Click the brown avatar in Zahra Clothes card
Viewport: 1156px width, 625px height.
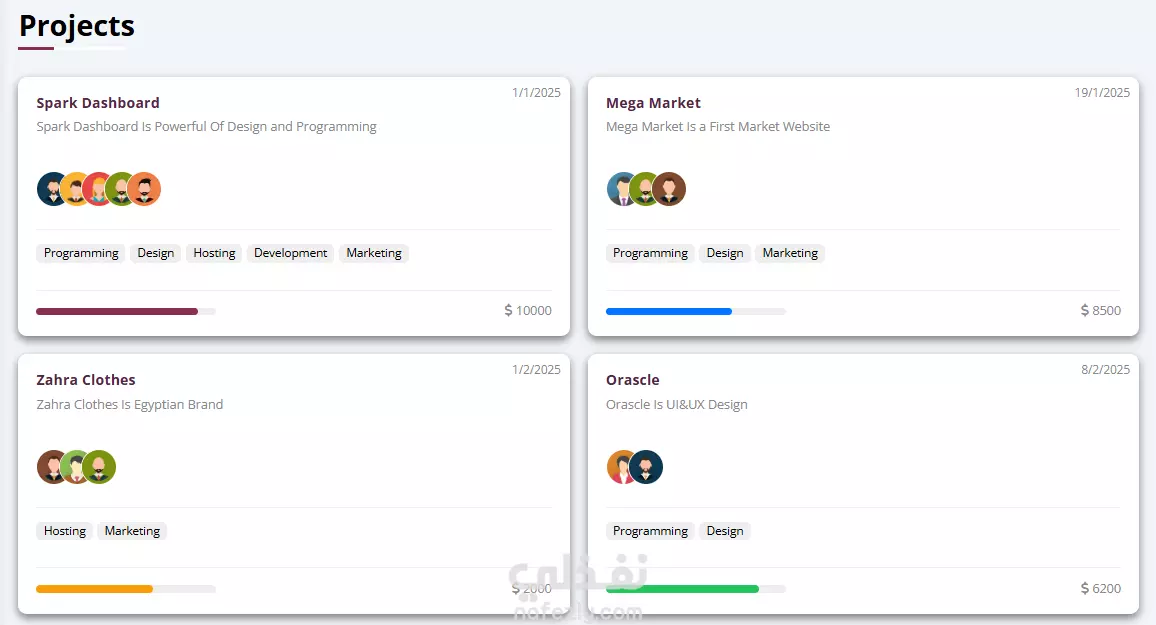(x=52, y=467)
